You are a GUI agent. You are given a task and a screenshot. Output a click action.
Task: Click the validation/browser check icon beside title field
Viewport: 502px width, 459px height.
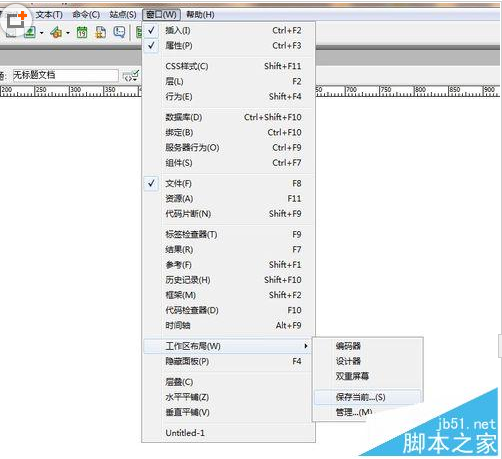(130, 76)
